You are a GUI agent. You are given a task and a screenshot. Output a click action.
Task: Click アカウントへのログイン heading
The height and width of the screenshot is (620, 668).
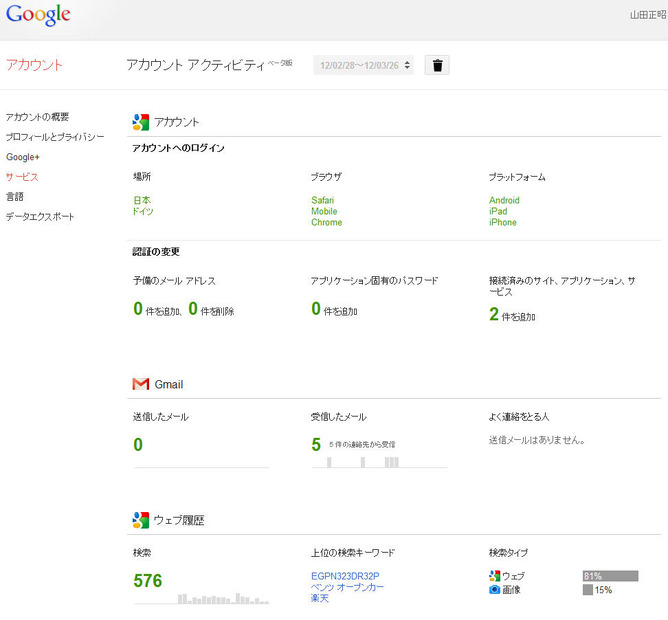pyautogui.click(x=178, y=148)
